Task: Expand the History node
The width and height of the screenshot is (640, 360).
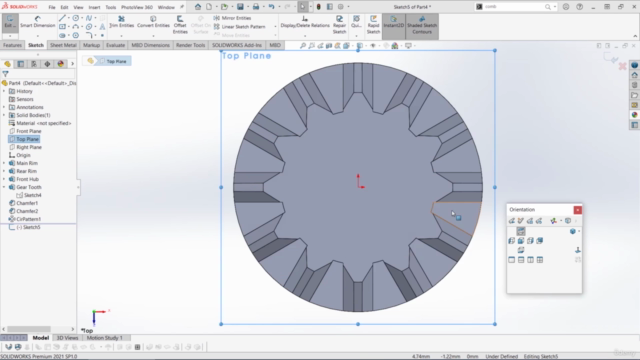Action: pos(4,91)
